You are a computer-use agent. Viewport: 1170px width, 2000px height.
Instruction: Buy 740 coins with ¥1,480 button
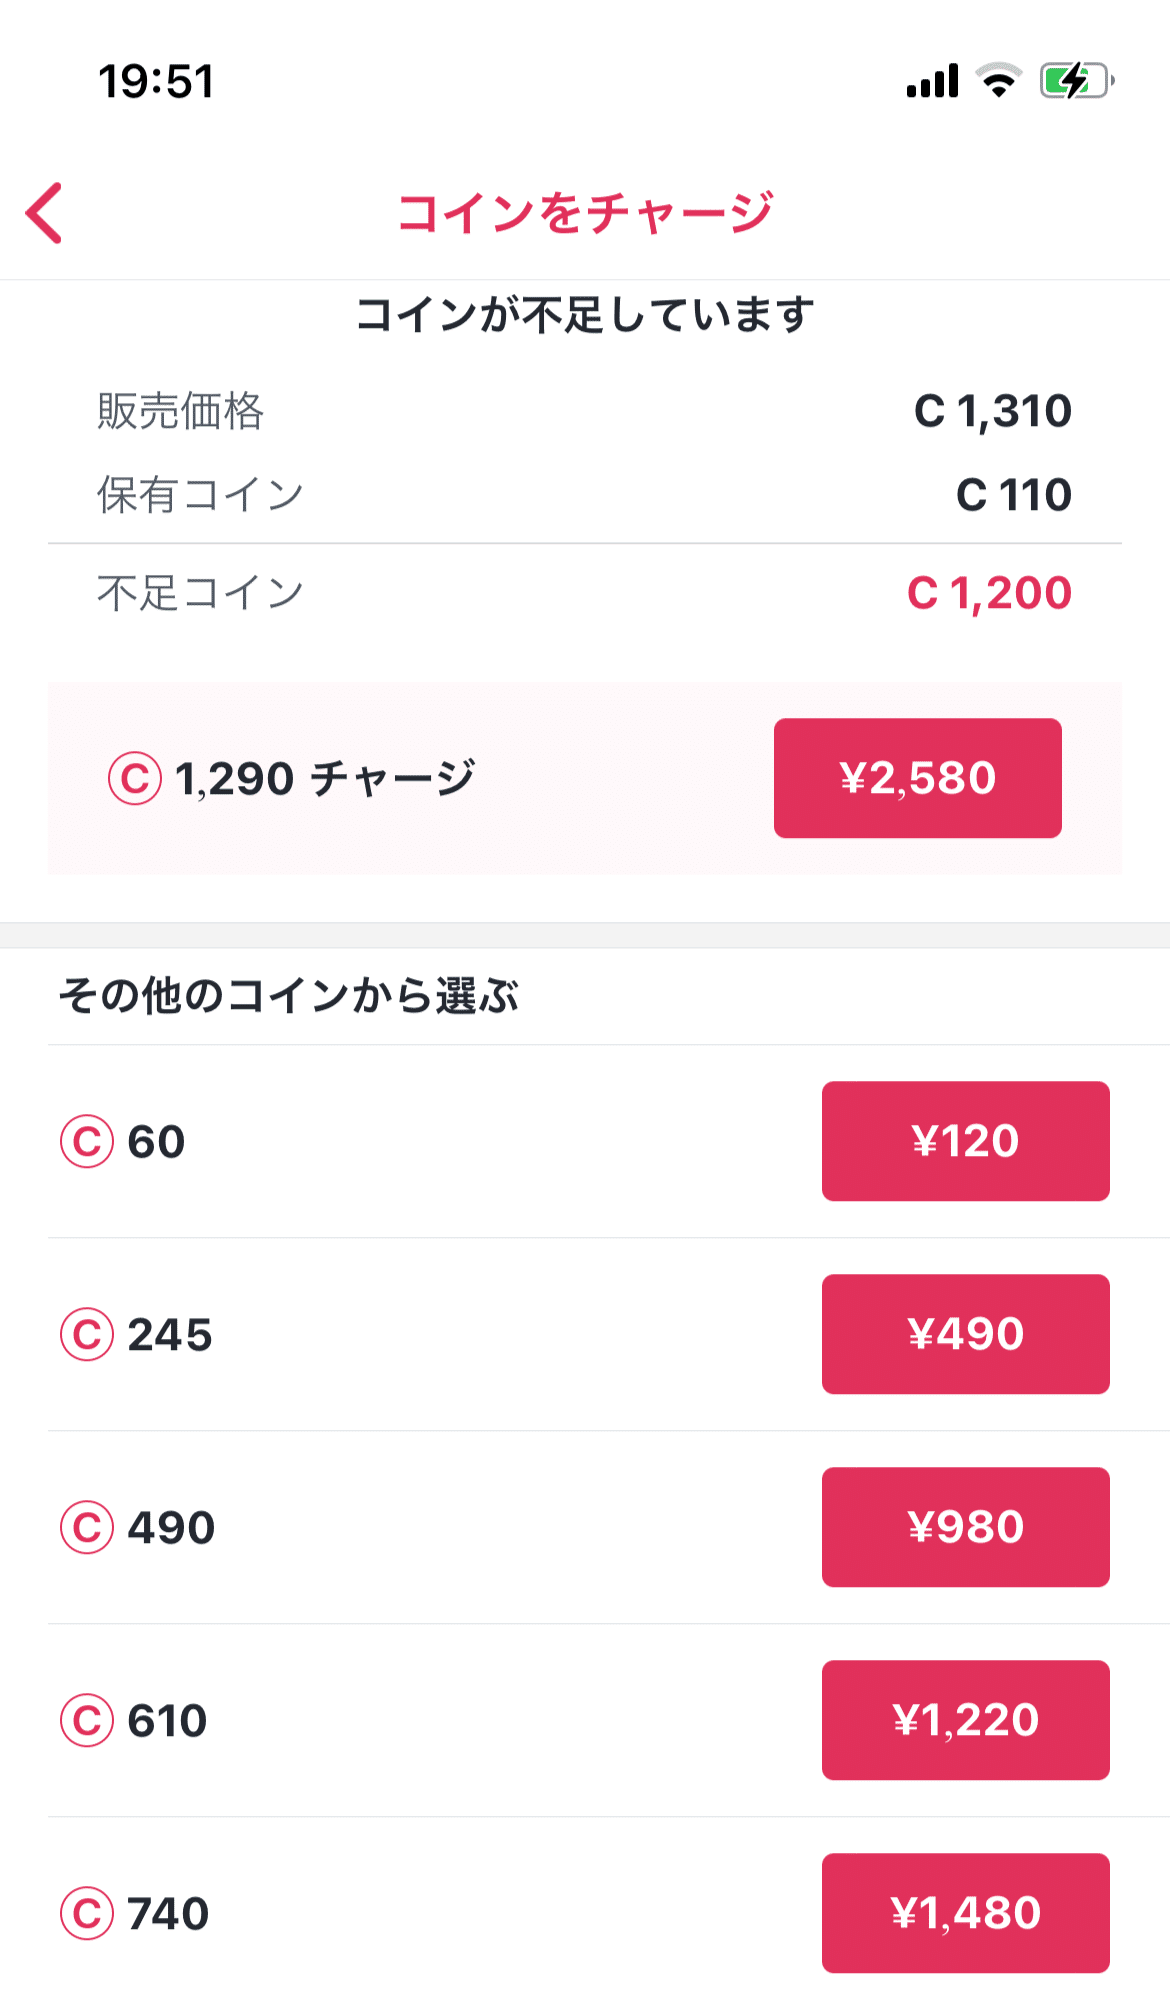point(965,1913)
